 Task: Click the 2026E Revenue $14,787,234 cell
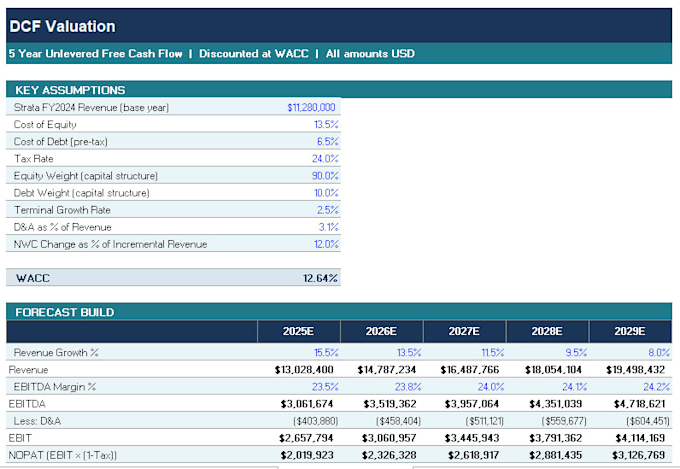(382, 370)
